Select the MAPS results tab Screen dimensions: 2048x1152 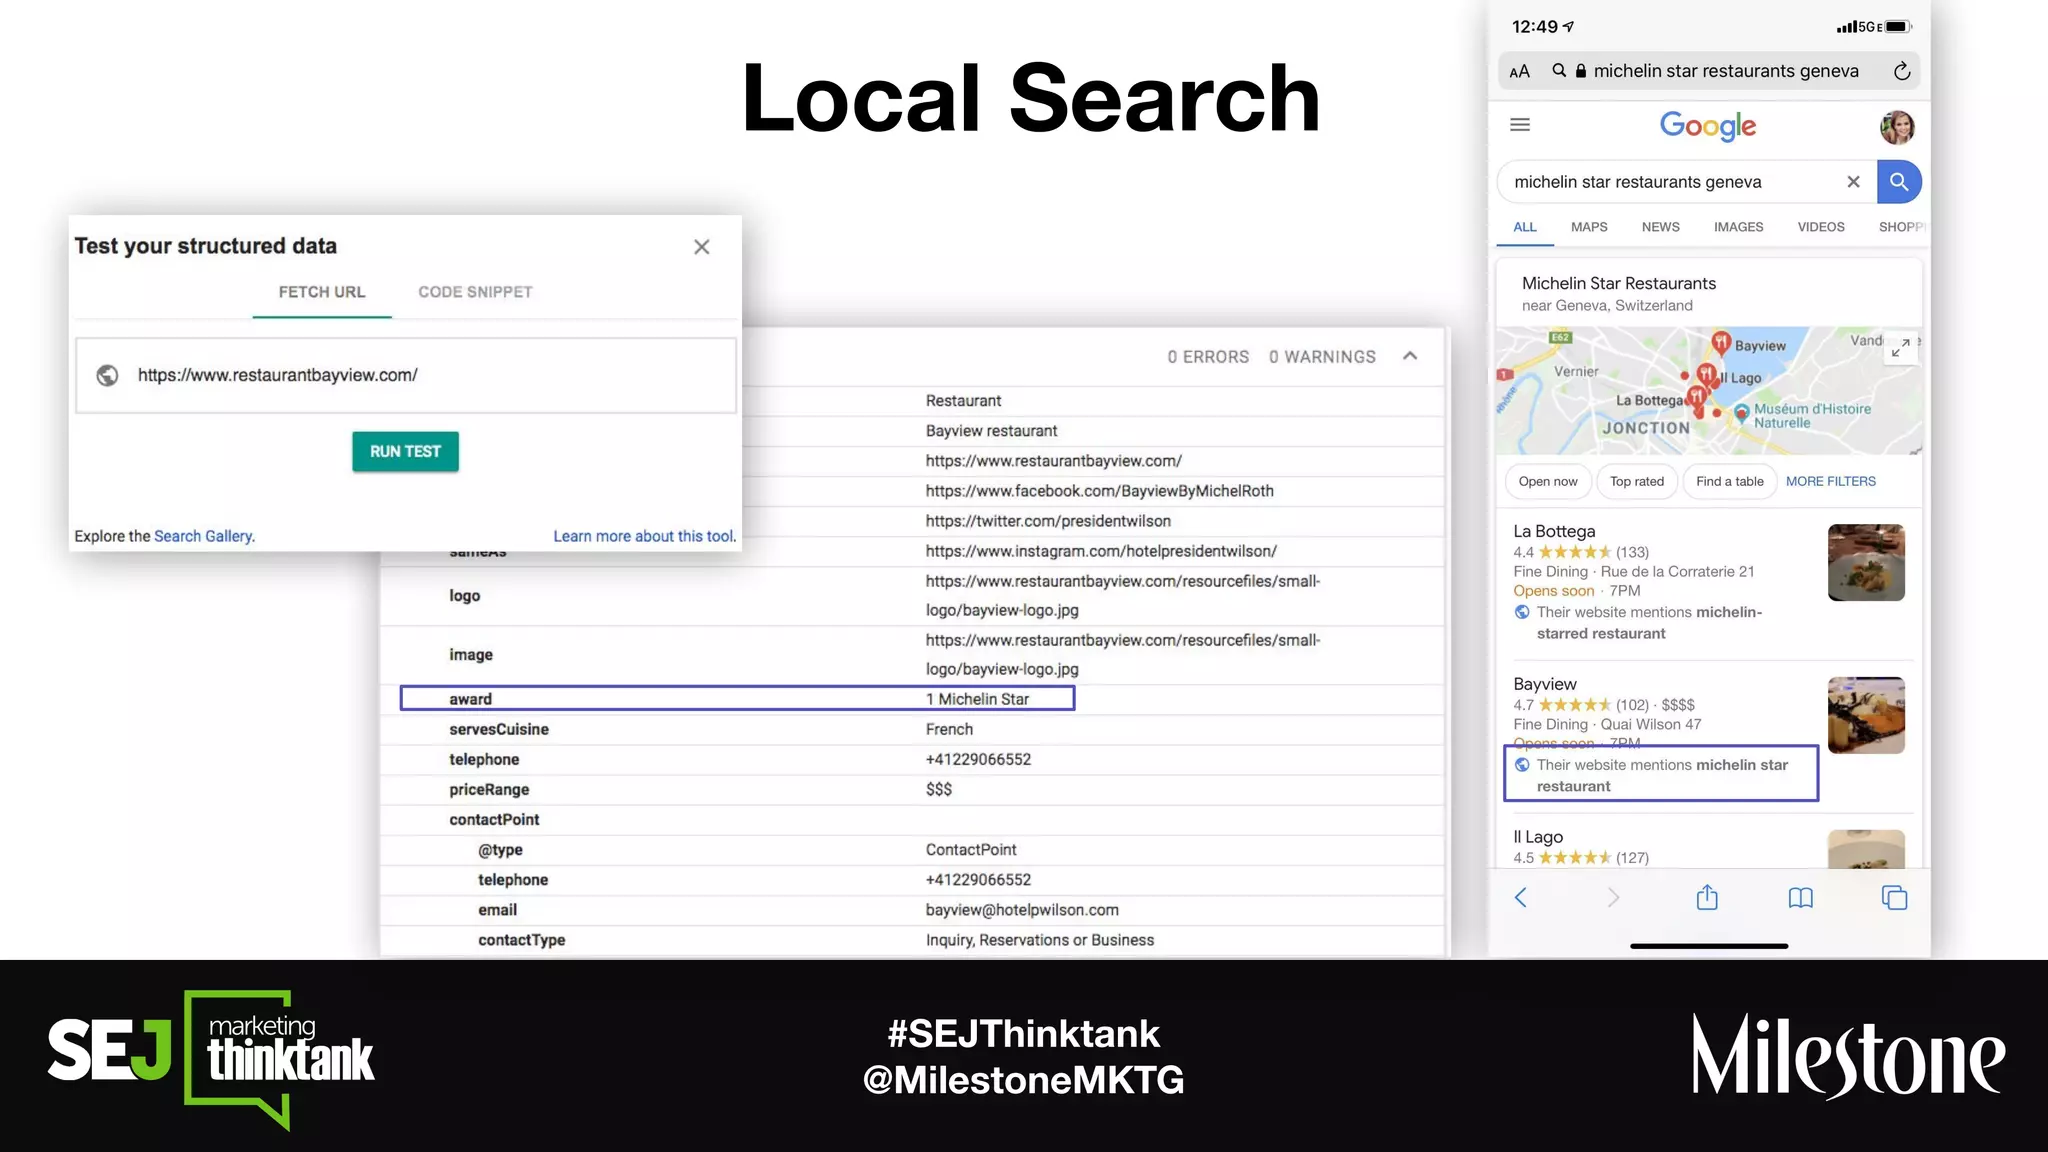pyautogui.click(x=1589, y=227)
